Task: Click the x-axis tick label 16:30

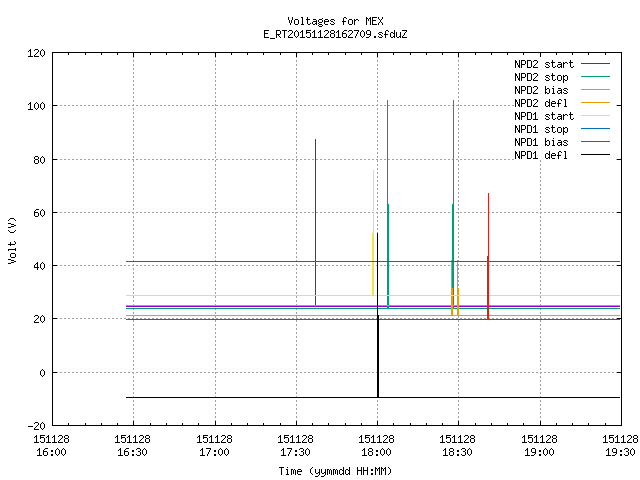Action: click(132, 452)
